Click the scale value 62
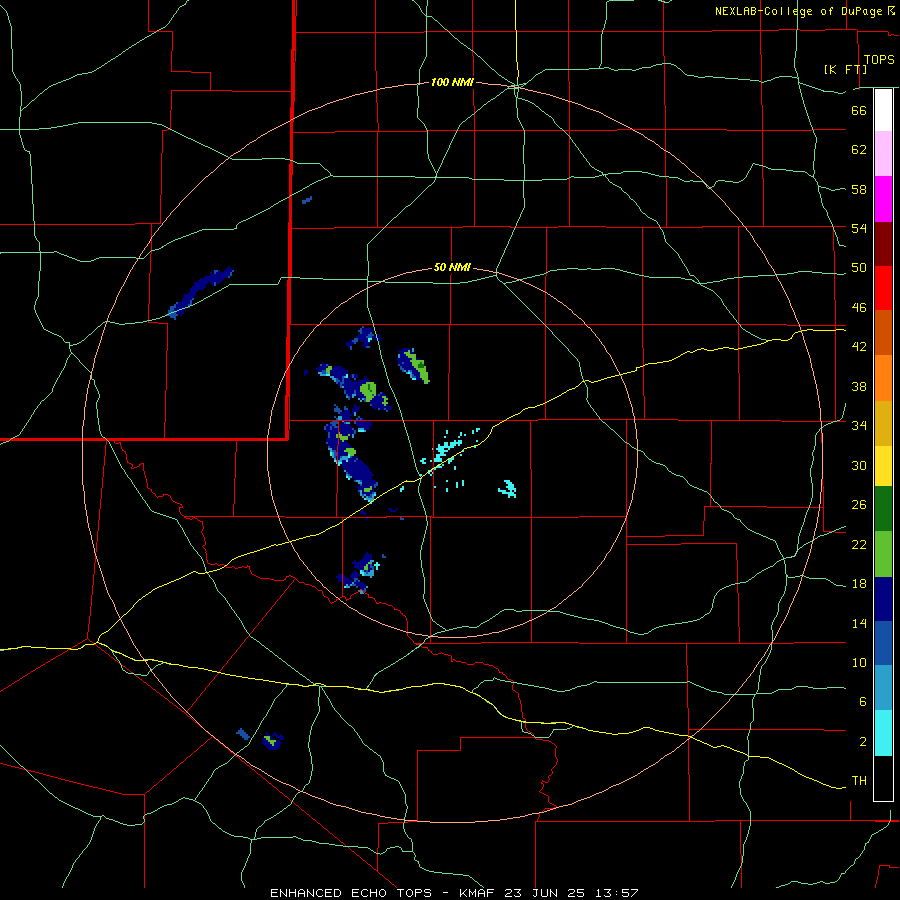Image resolution: width=900 pixels, height=900 pixels. (859, 150)
